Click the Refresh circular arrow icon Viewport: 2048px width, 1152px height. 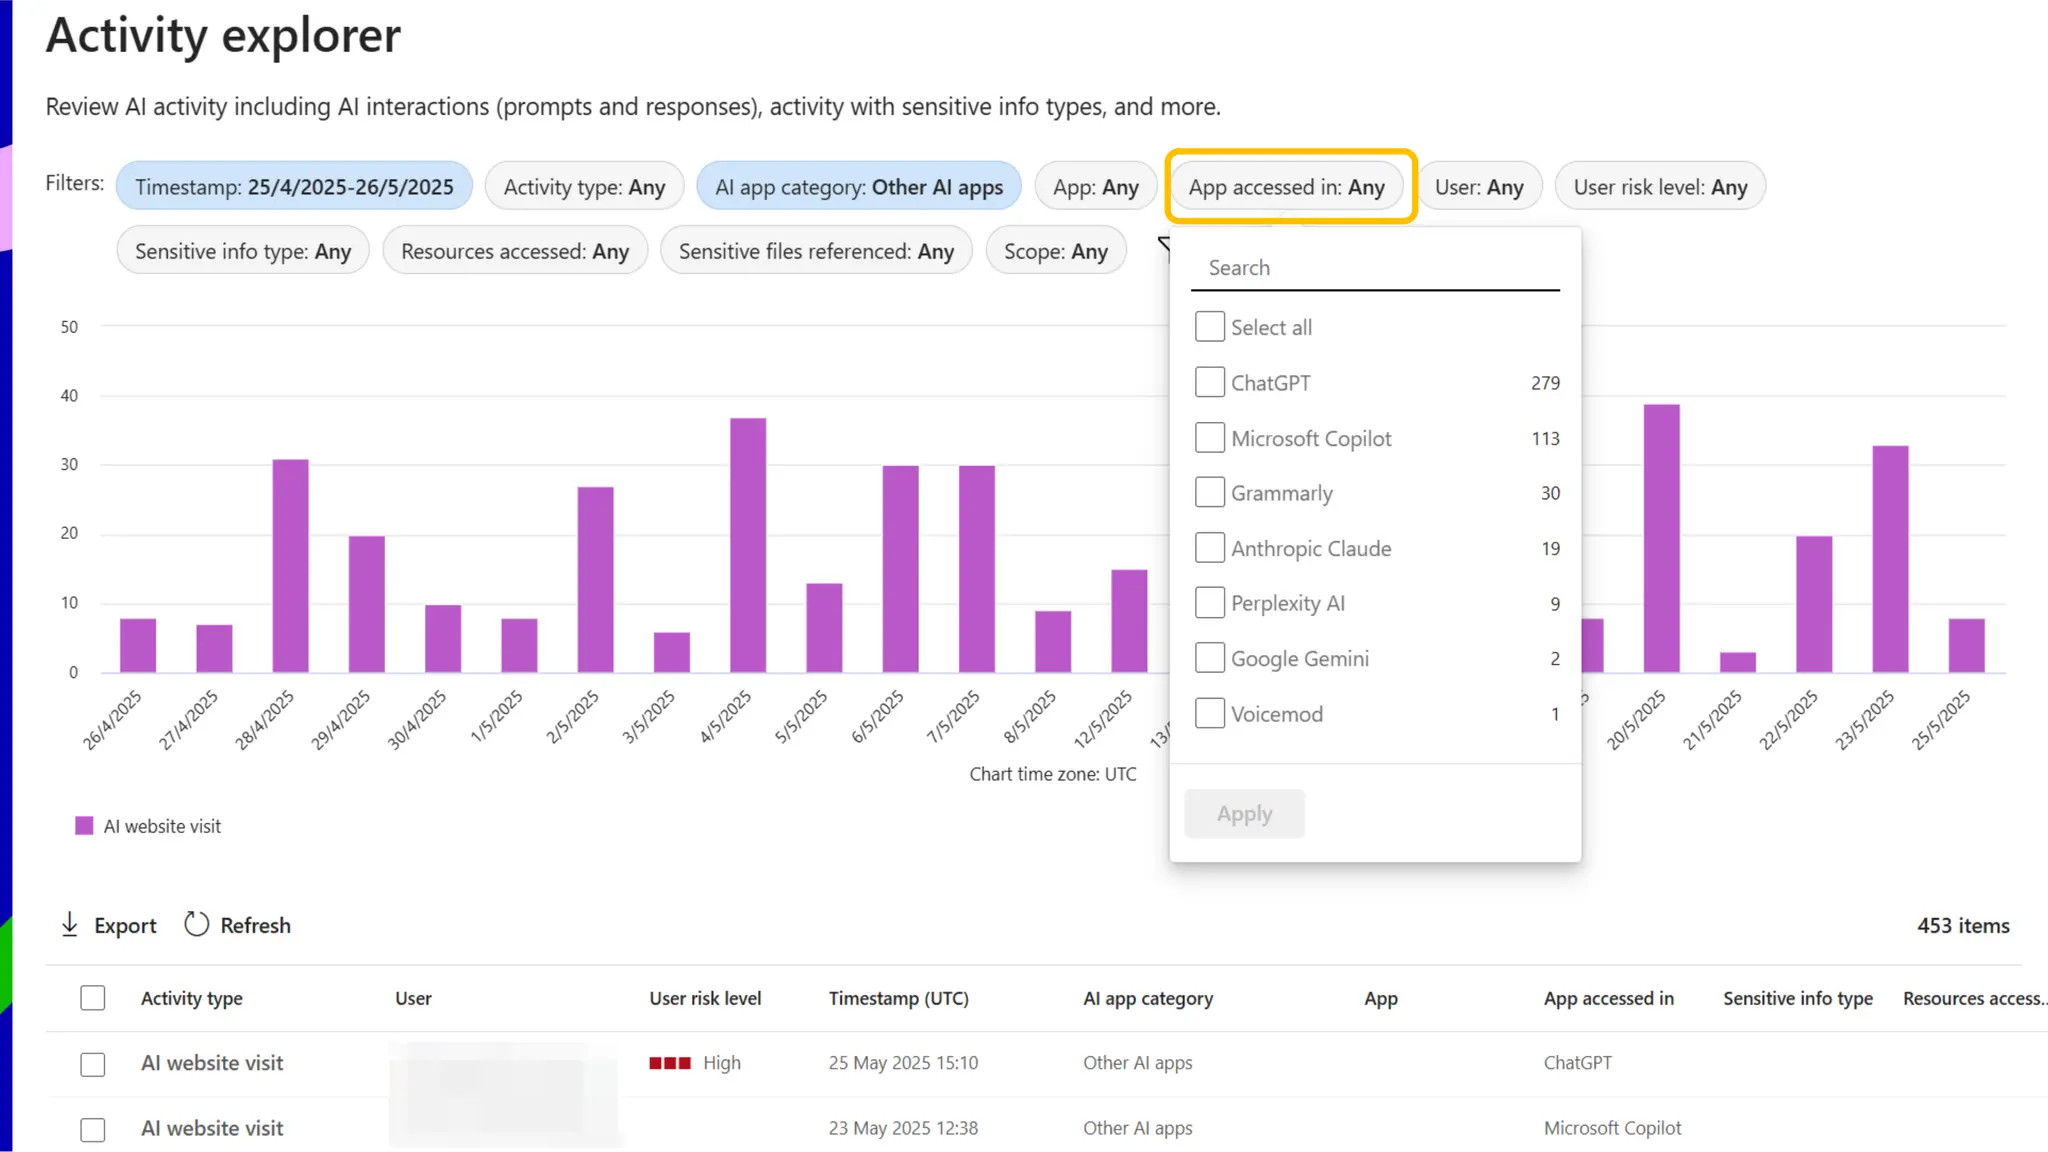tap(196, 924)
